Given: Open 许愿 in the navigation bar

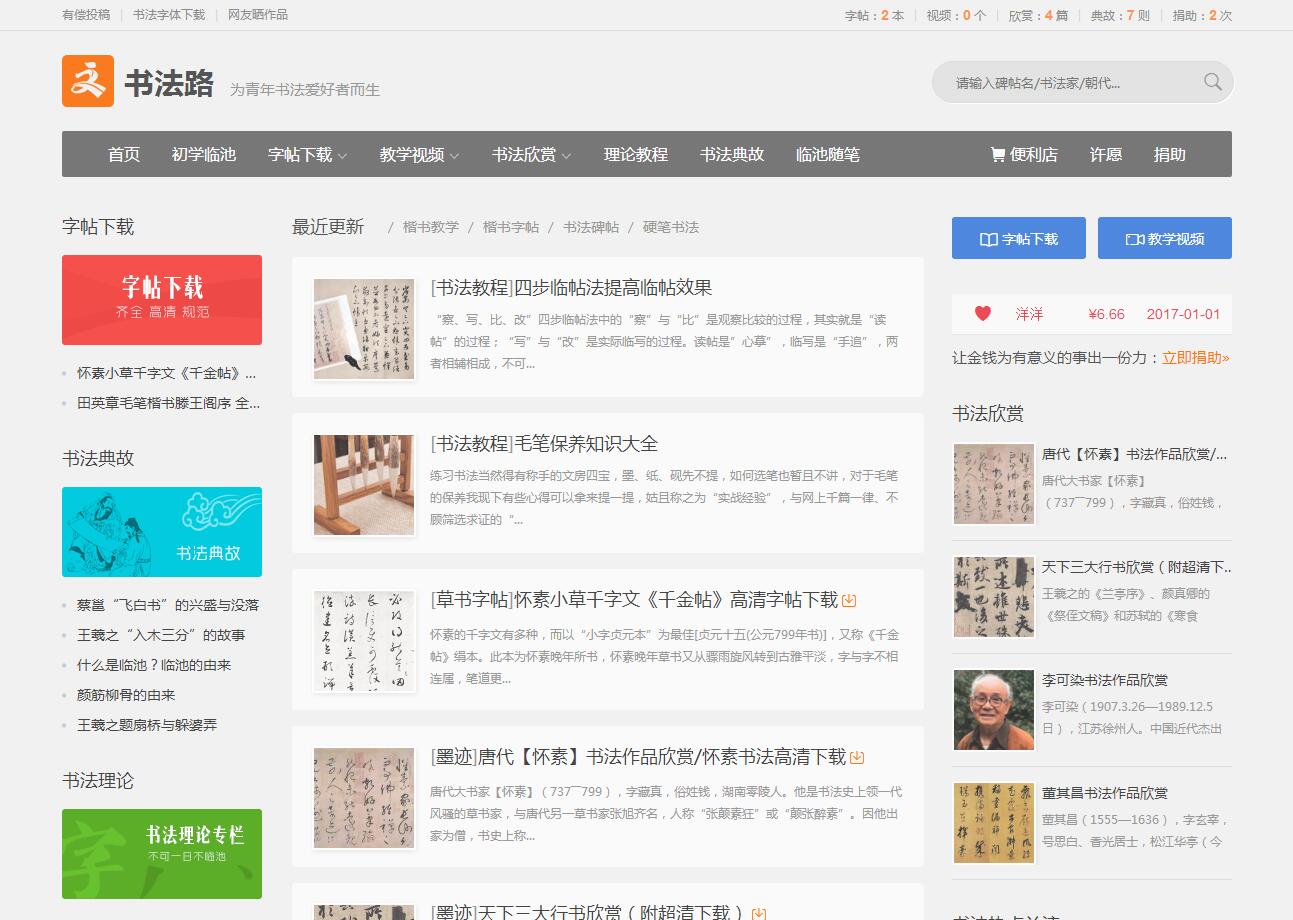Looking at the screenshot, I should click(1106, 154).
